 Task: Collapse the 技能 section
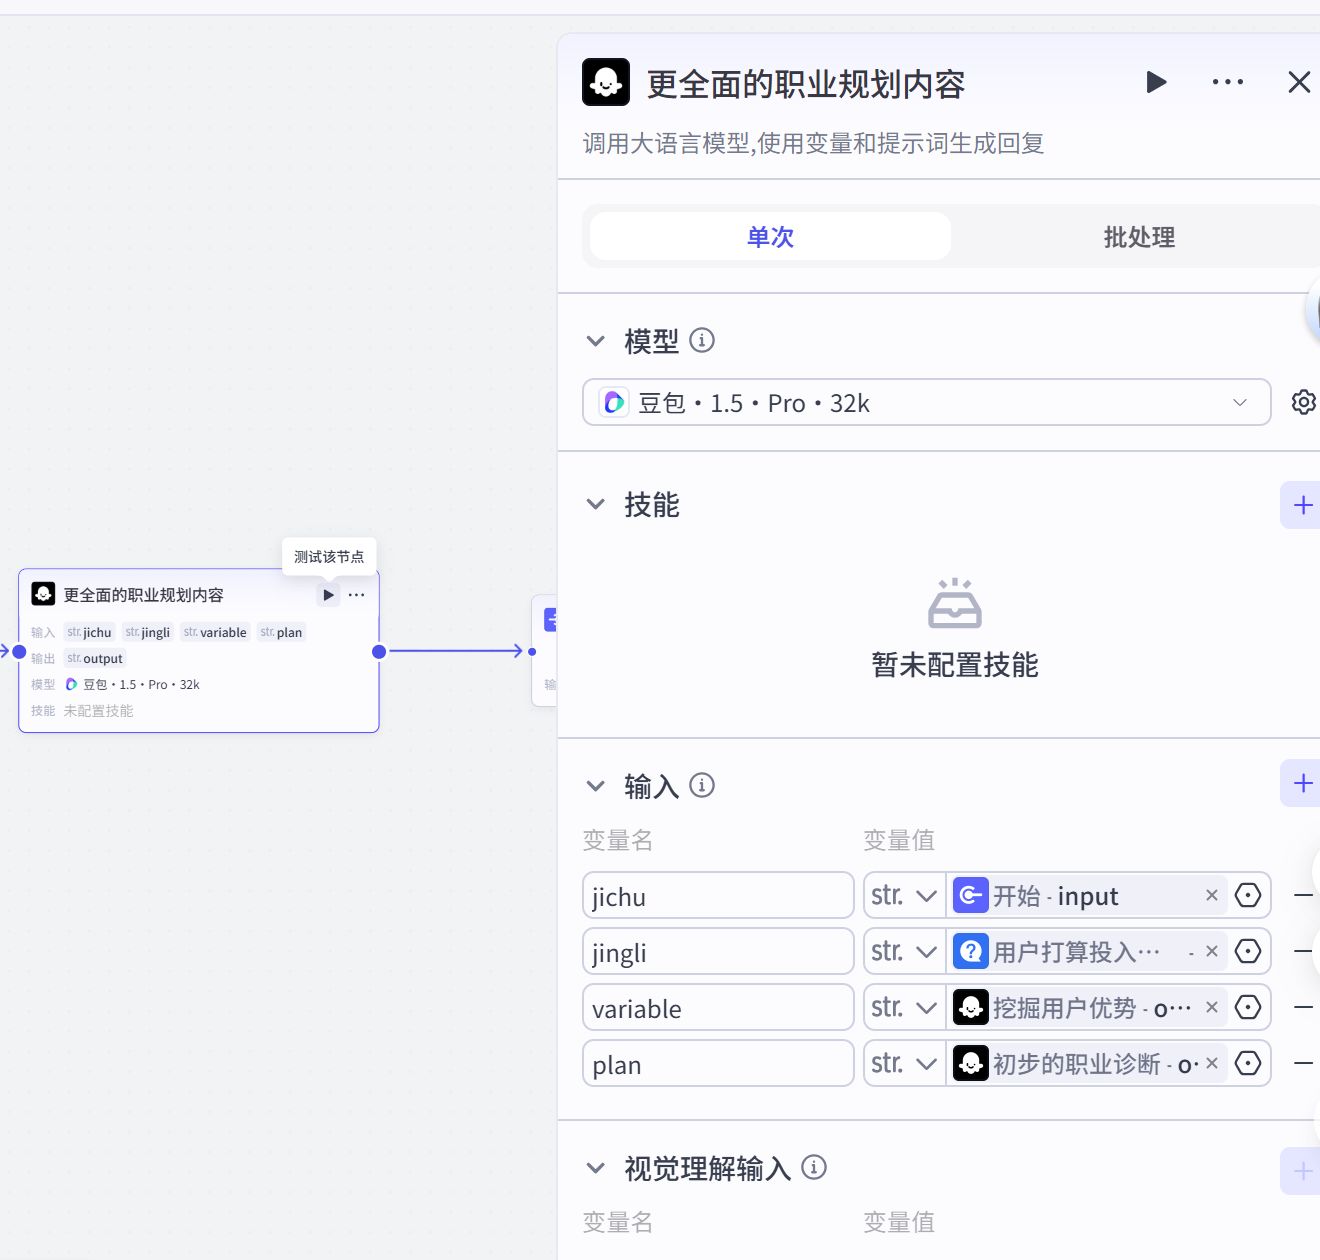pyautogui.click(x=596, y=505)
